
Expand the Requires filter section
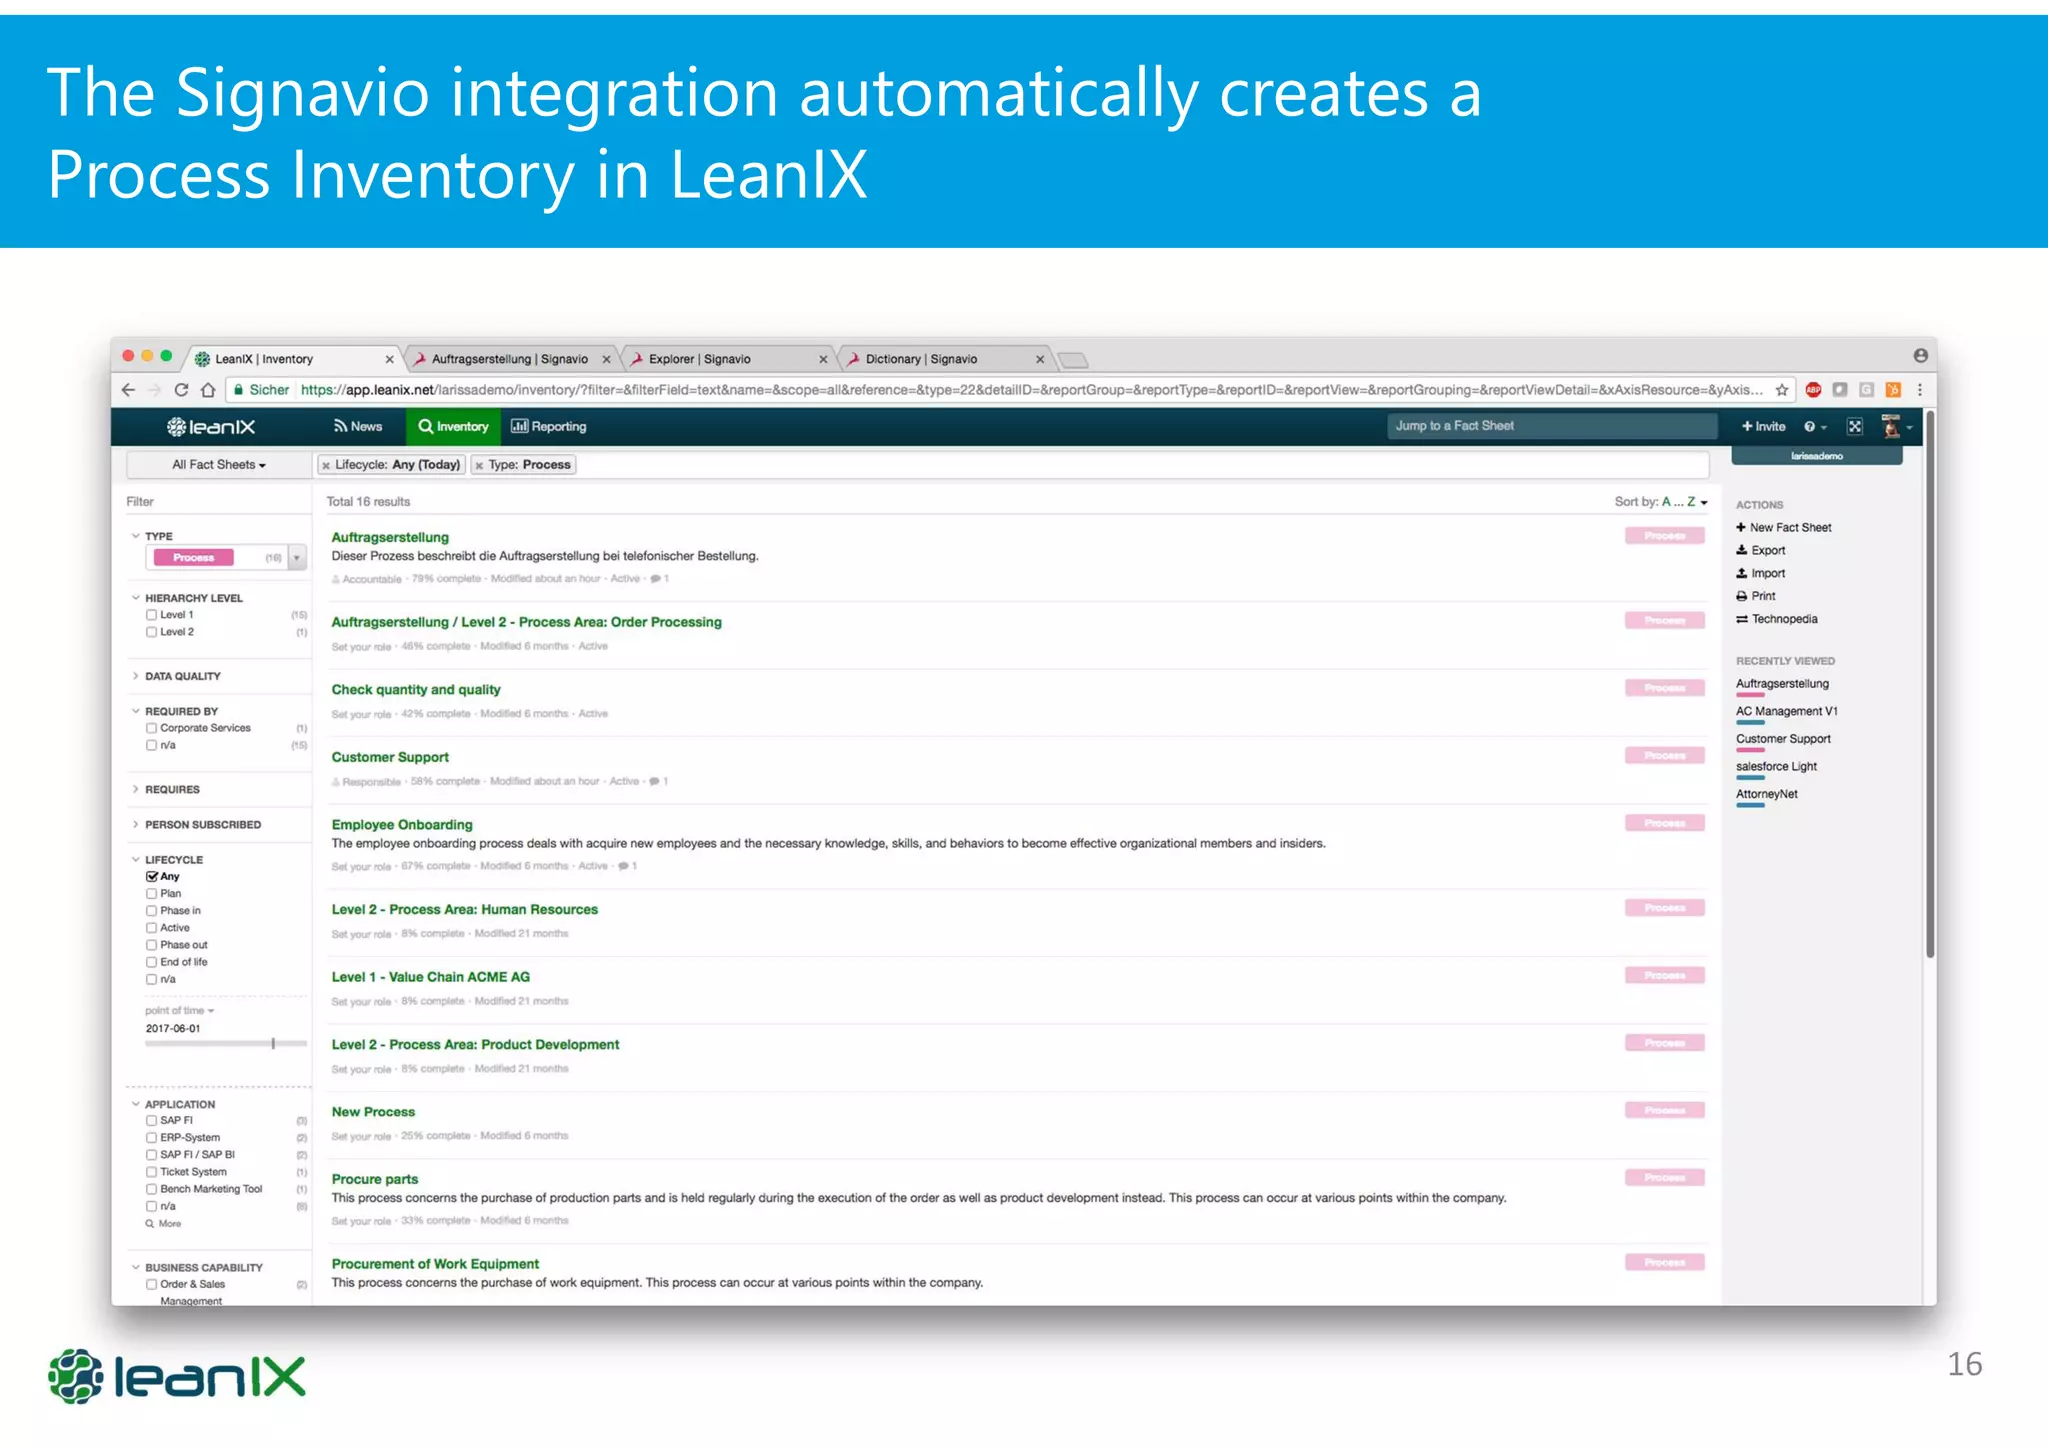[167, 790]
